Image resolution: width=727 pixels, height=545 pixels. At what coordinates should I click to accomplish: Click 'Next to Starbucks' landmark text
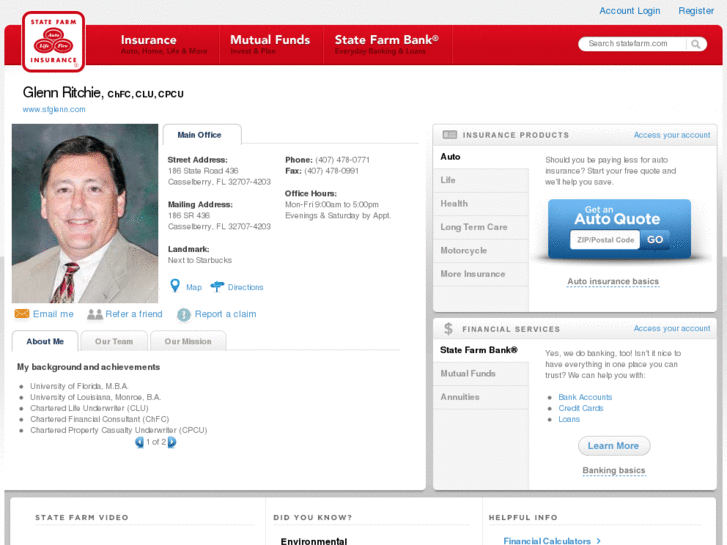pos(200,260)
